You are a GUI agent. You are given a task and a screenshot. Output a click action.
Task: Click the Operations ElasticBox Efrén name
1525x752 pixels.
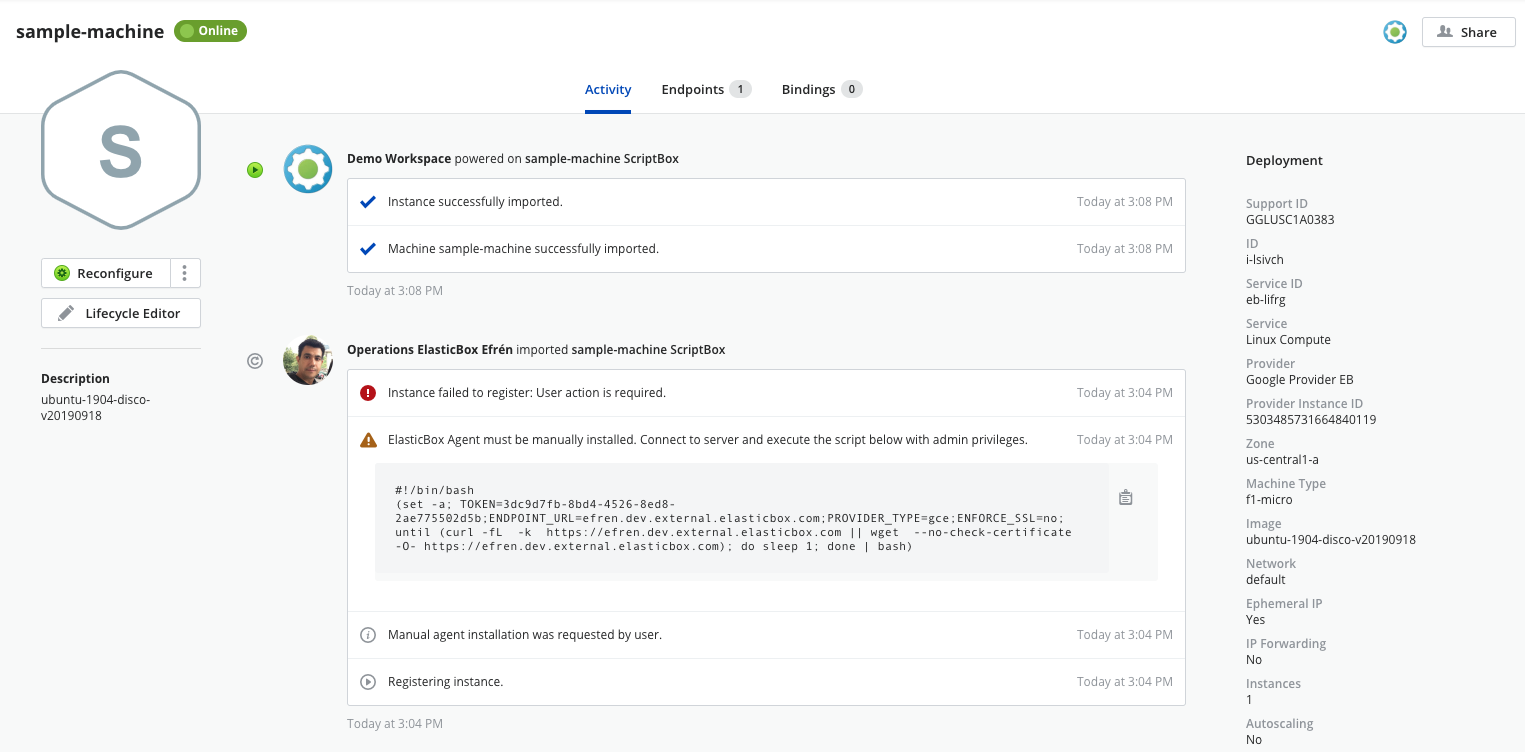point(430,350)
